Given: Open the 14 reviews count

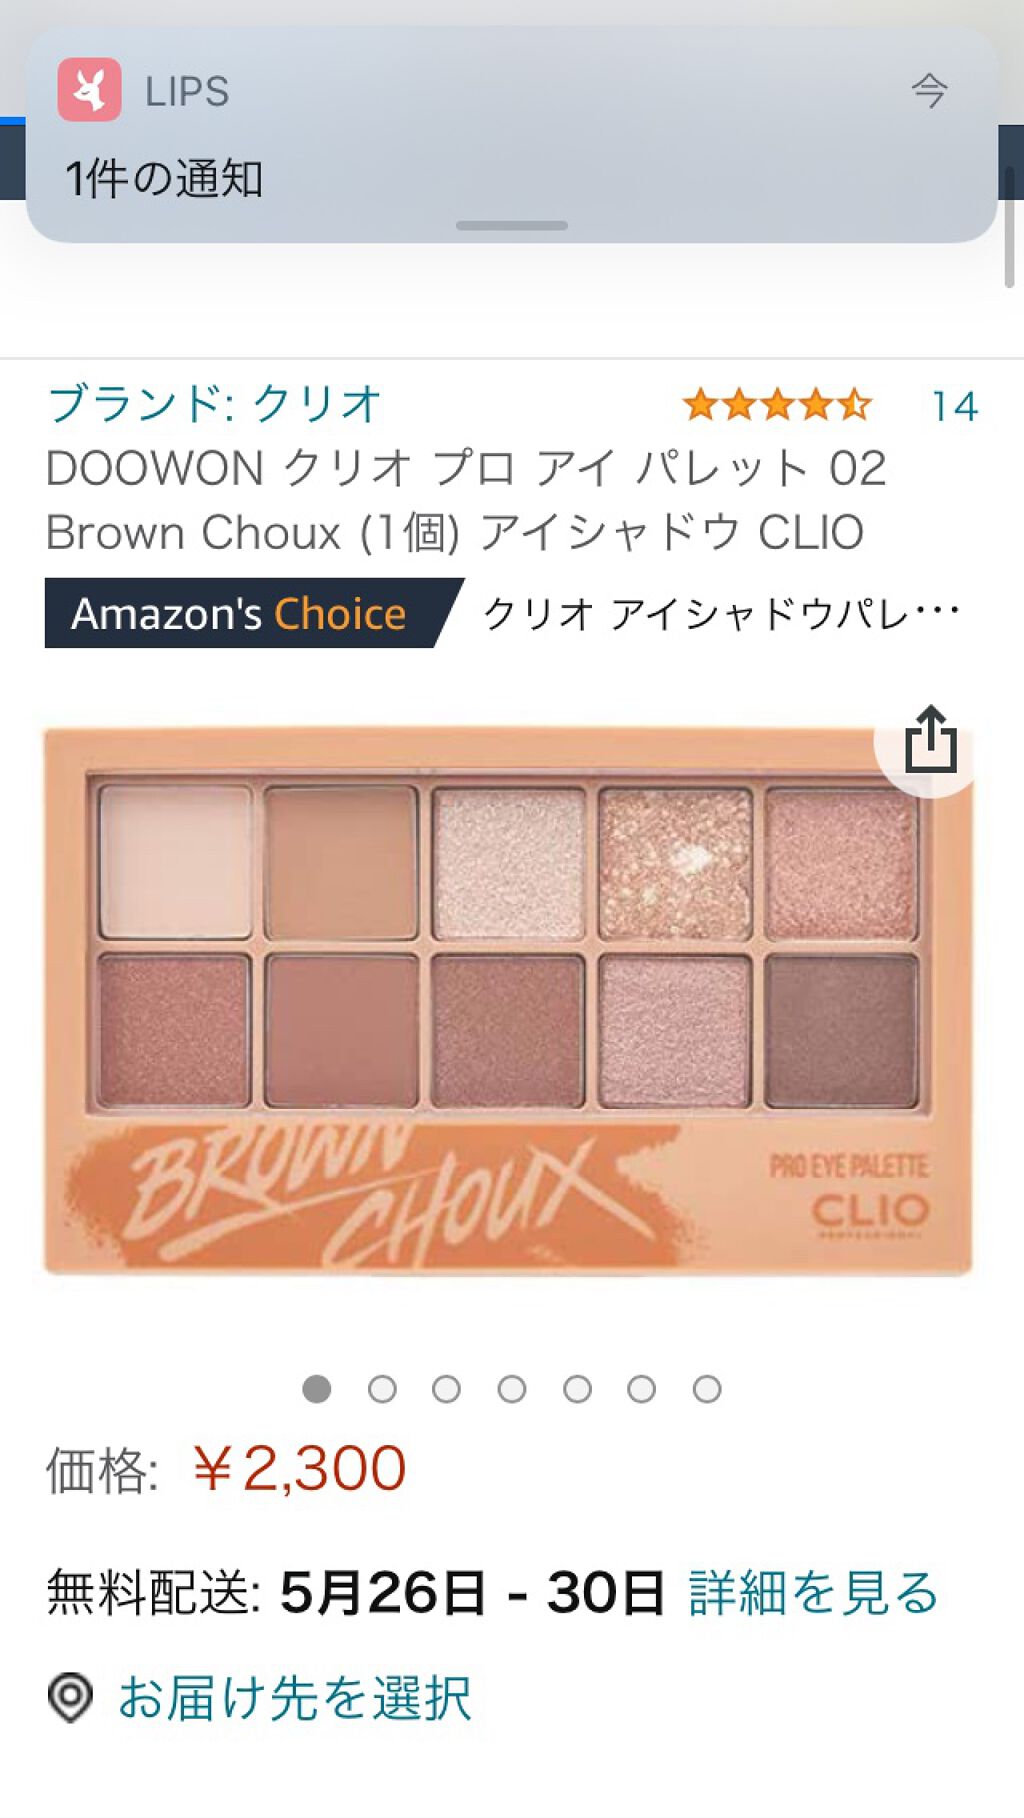Looking at the screenshot, I should [954, 406].
